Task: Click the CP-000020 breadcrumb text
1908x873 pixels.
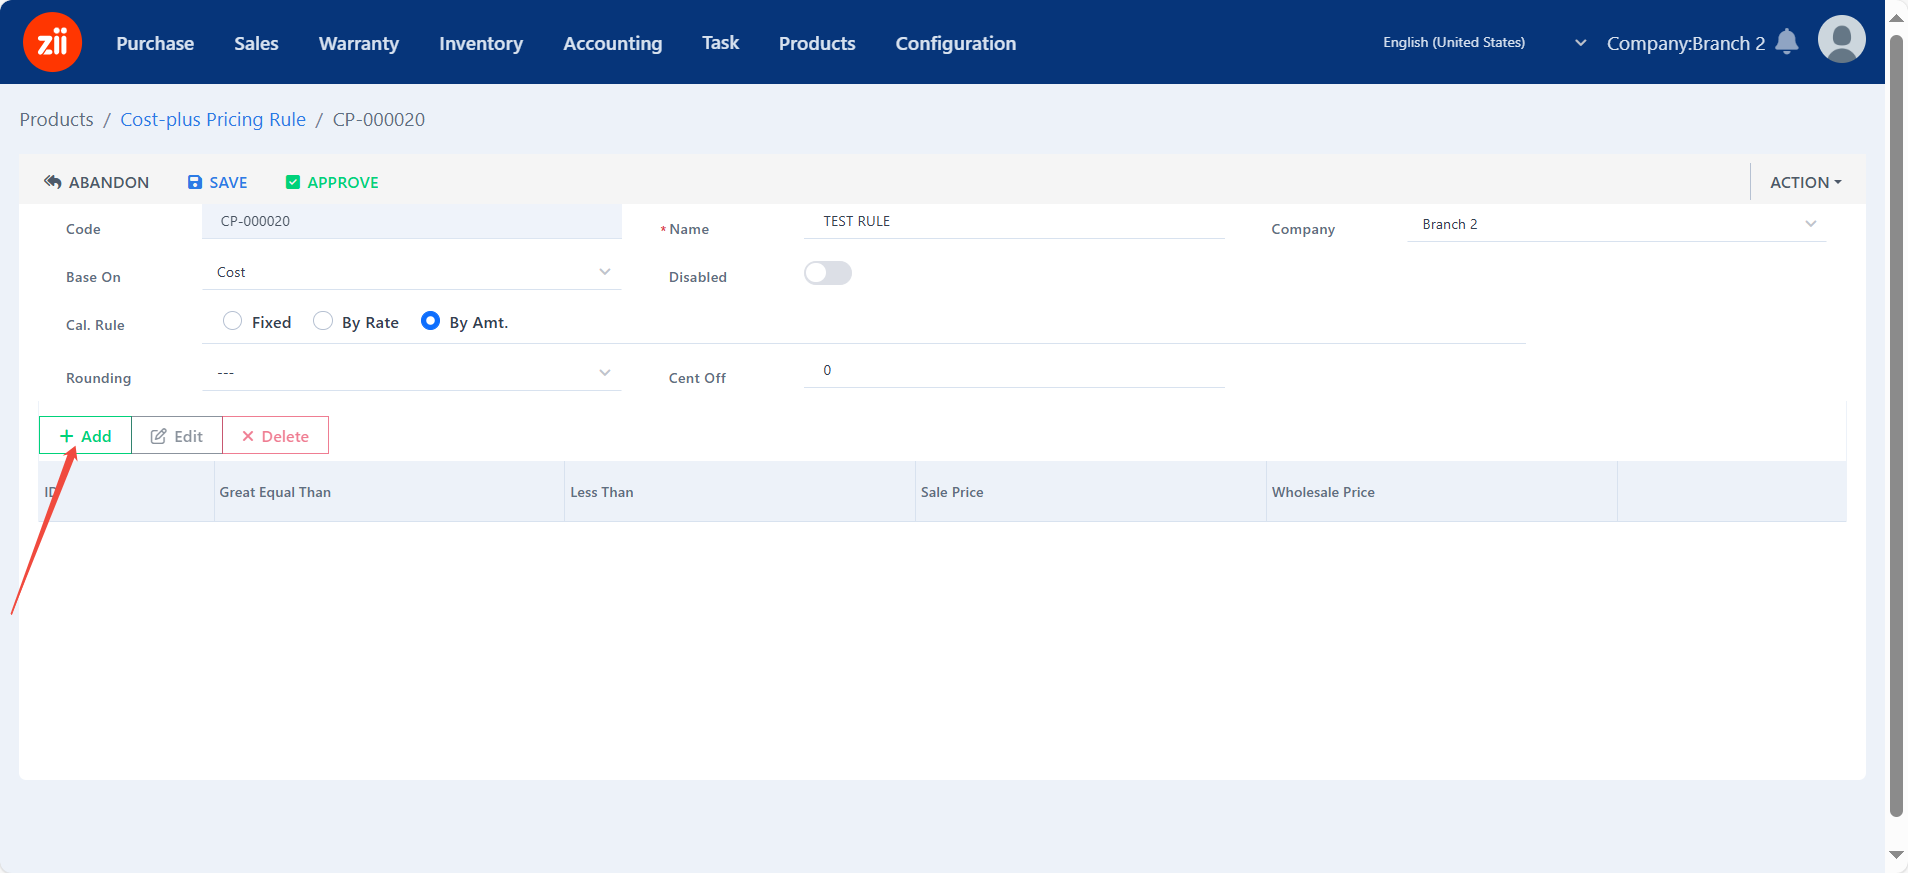Action: point(379,119)
